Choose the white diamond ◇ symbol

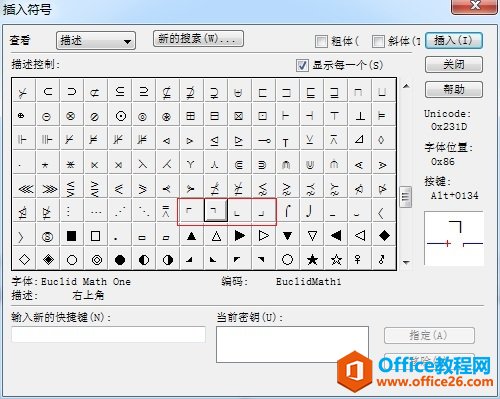coord(24,259)
